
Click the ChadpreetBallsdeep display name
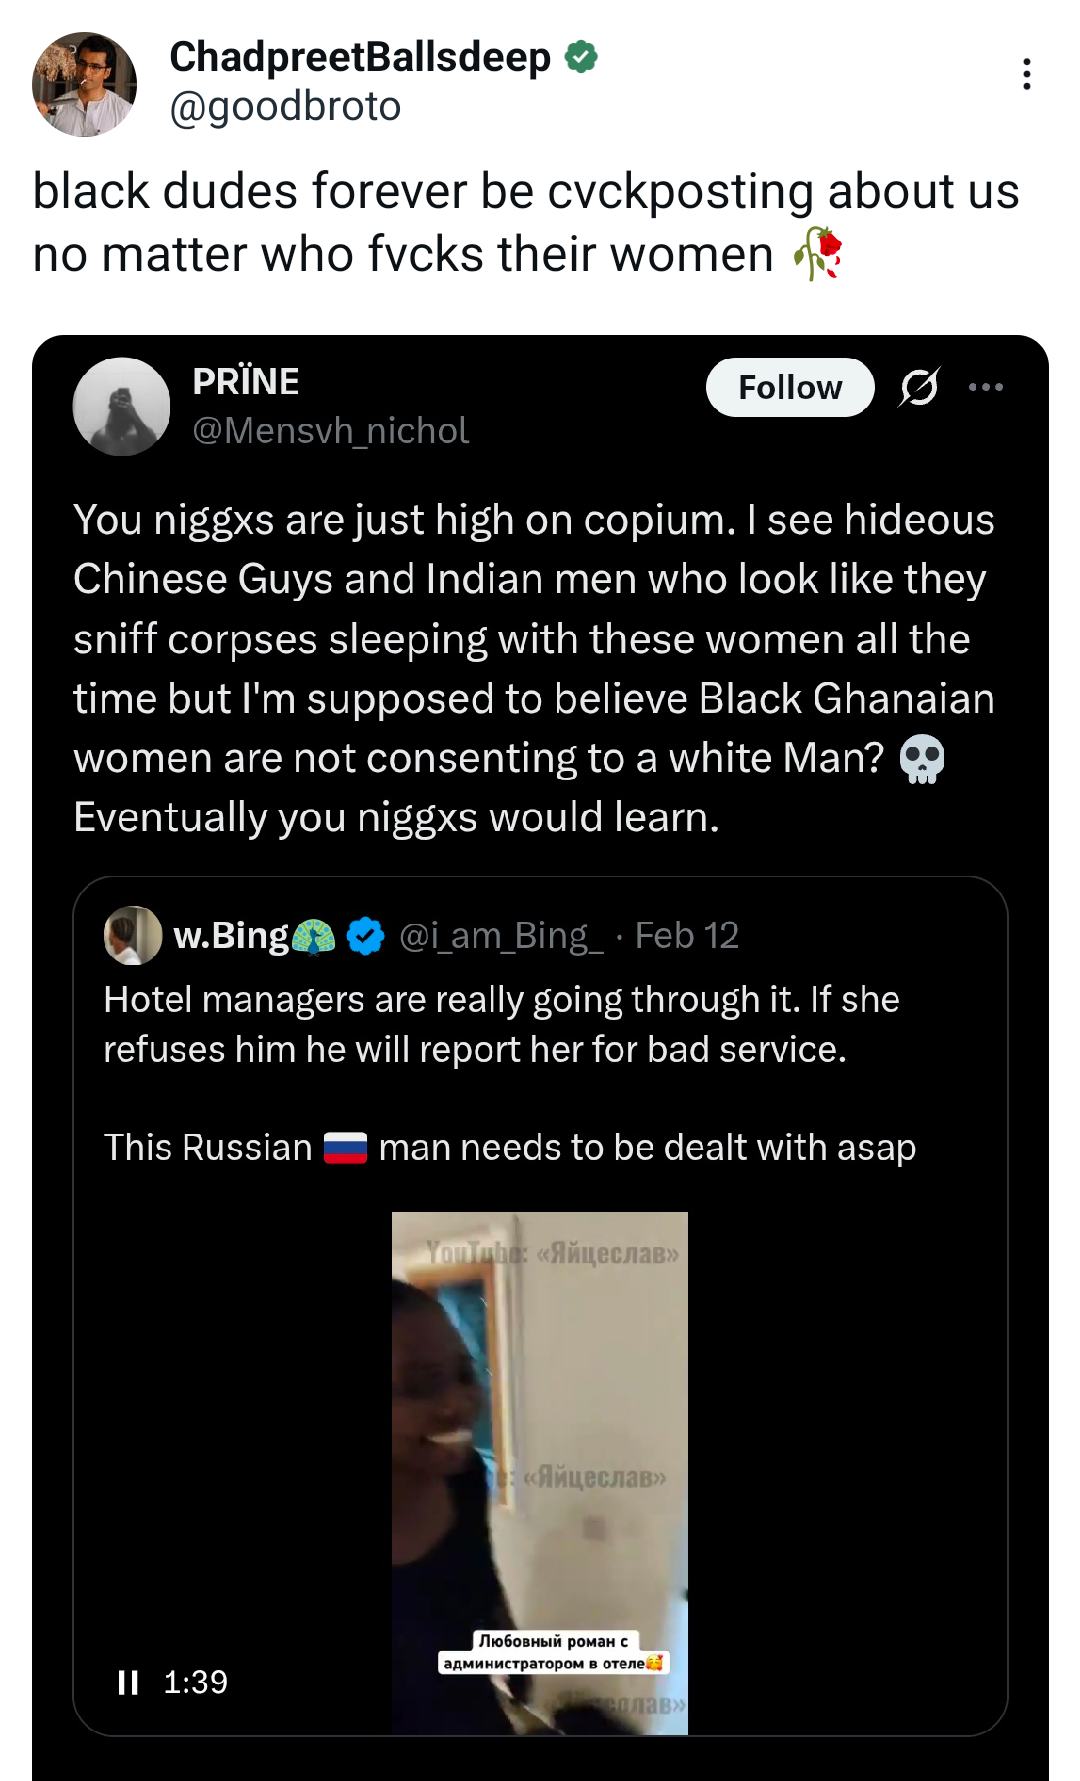pyautogui.click(x=360, y=57)
